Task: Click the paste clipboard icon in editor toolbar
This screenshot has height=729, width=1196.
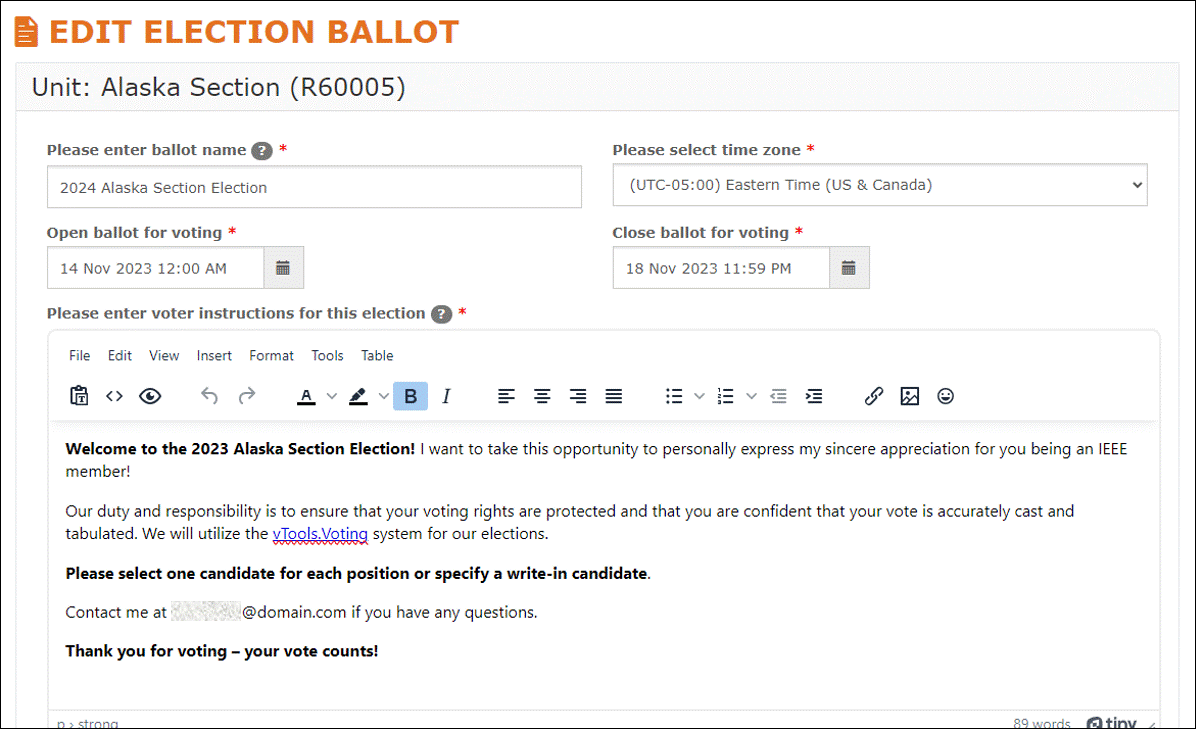Action: tap(79, 396)
